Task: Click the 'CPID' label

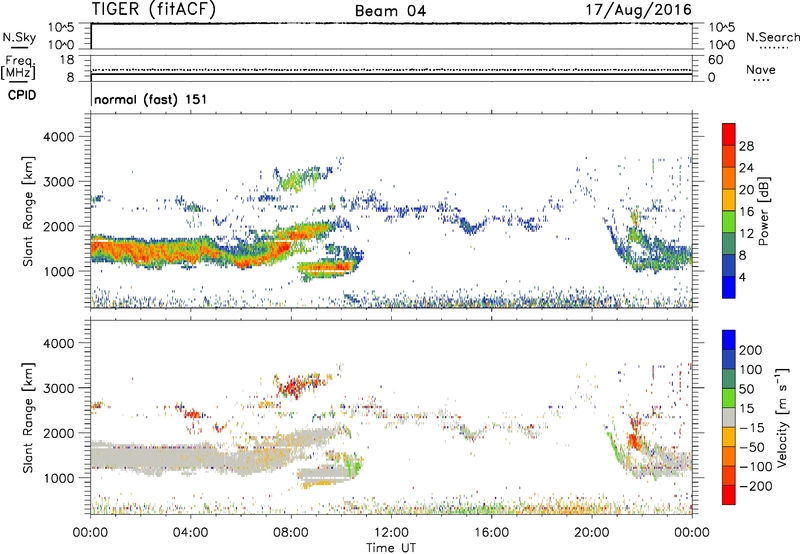Action: tap(22, 95)
